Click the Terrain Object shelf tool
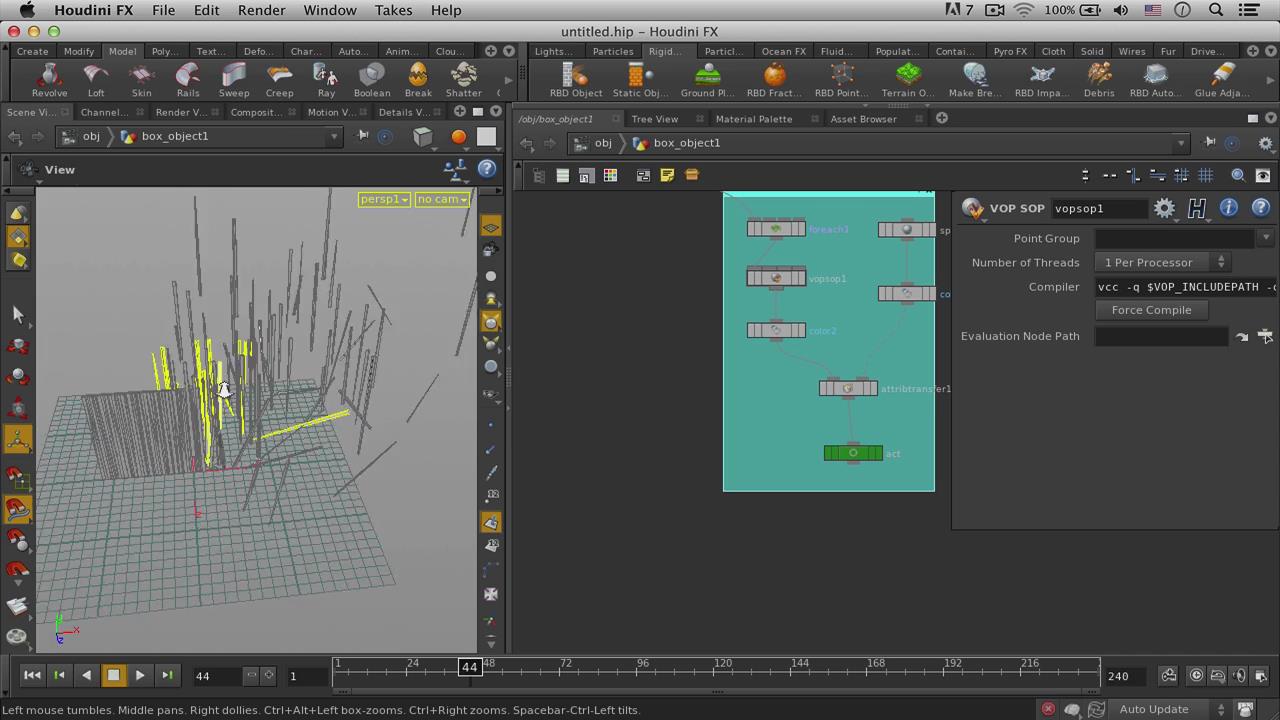Image resolution: width=1280 pixels, height=720 pixels. click(908, 80)
